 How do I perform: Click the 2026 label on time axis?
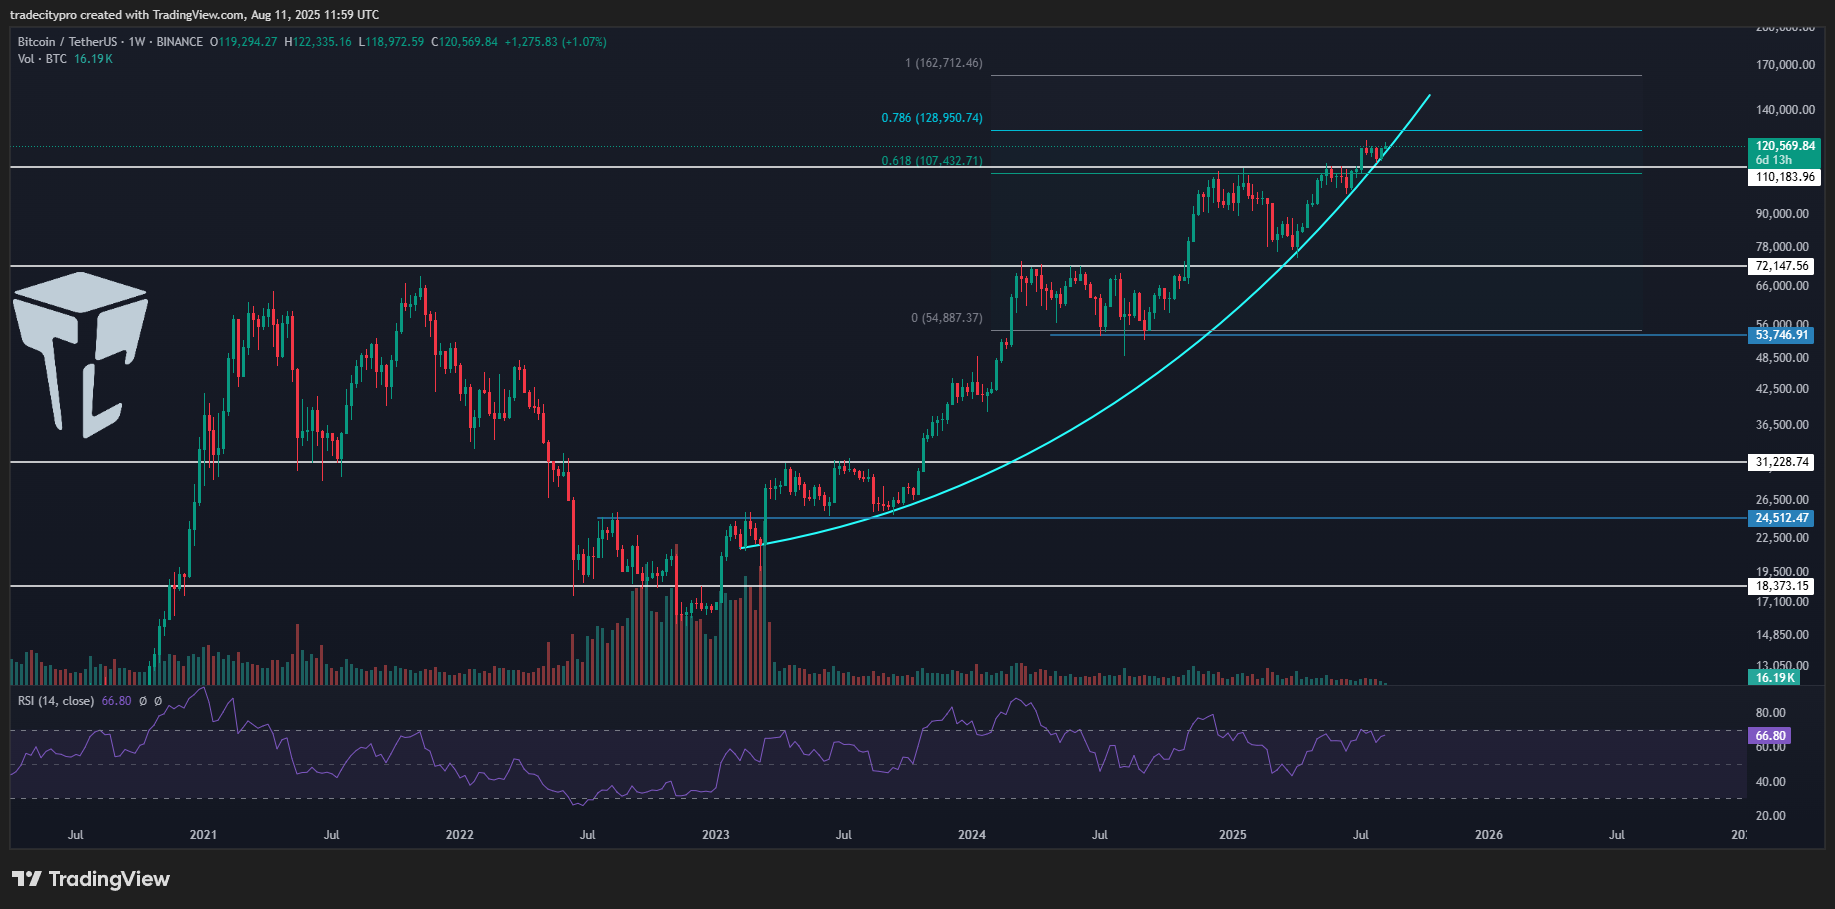pos(1488,835)
